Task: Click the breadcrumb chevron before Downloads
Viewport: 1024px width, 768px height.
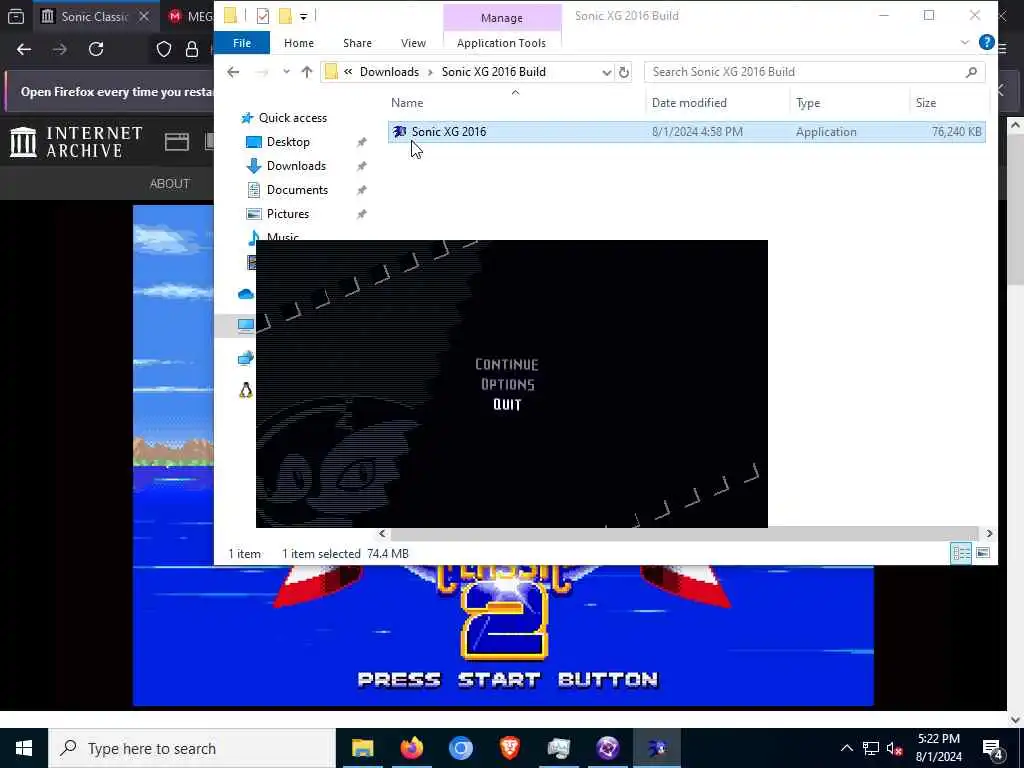Action: click(x=348, y=72)
